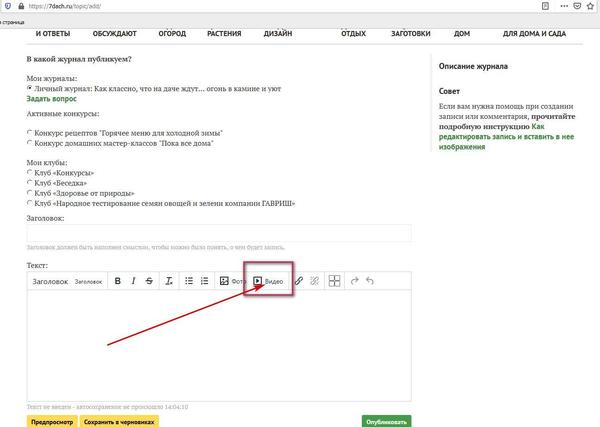Select the Клуб «Беседка» radio option
This screenshot has height=427, width=600.
coord(30,183)
